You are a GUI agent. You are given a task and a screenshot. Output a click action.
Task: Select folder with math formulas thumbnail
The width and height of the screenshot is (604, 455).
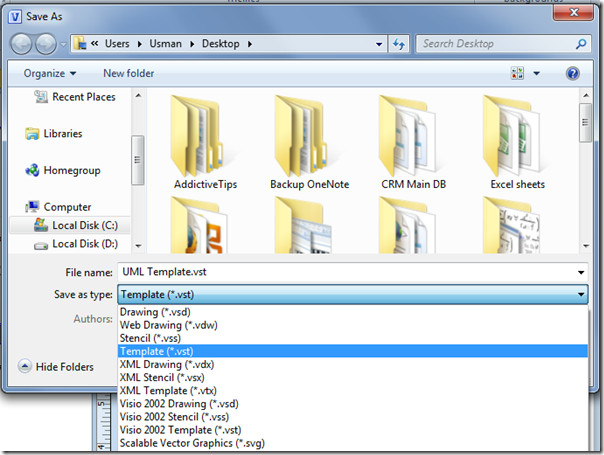click(512, 225)
